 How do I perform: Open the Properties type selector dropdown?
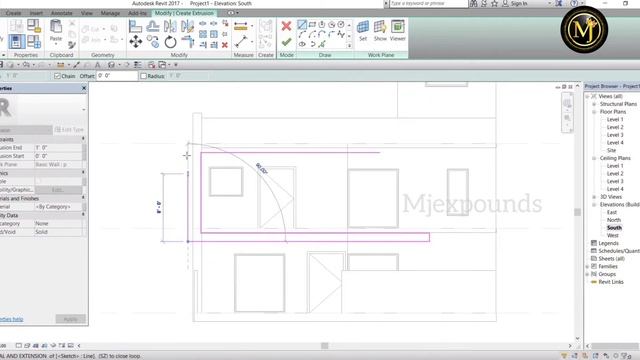pos(84,109)
